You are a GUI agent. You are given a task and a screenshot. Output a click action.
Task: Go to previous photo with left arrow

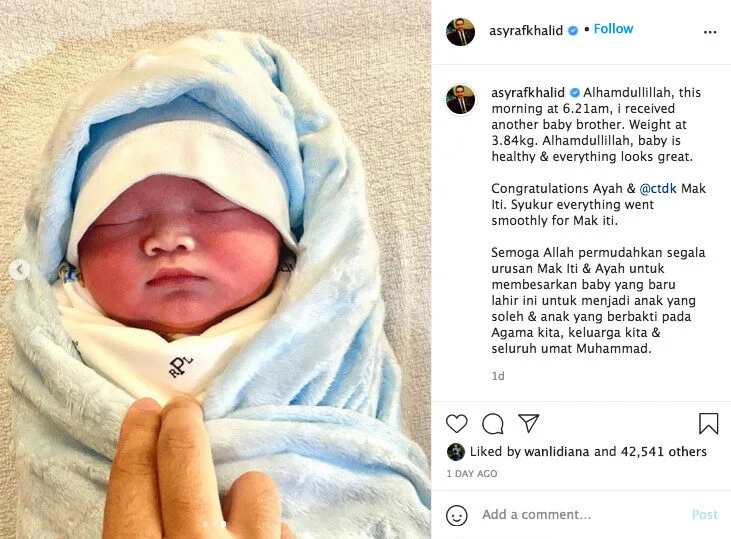pyautogui.click(x=19, y=270)
